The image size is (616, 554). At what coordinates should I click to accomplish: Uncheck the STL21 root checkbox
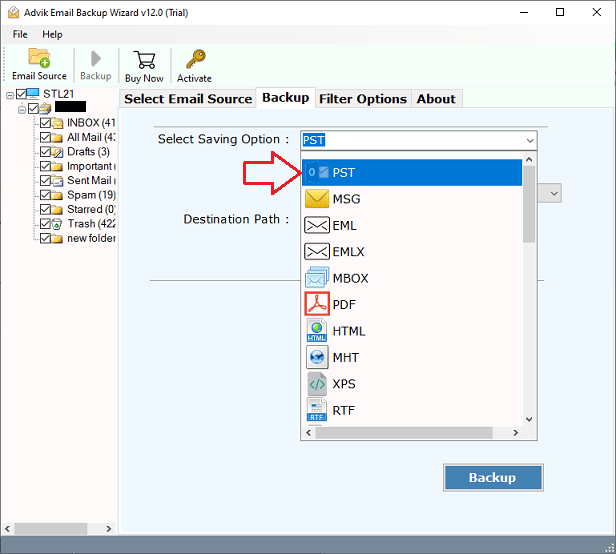tap(21, 94)
